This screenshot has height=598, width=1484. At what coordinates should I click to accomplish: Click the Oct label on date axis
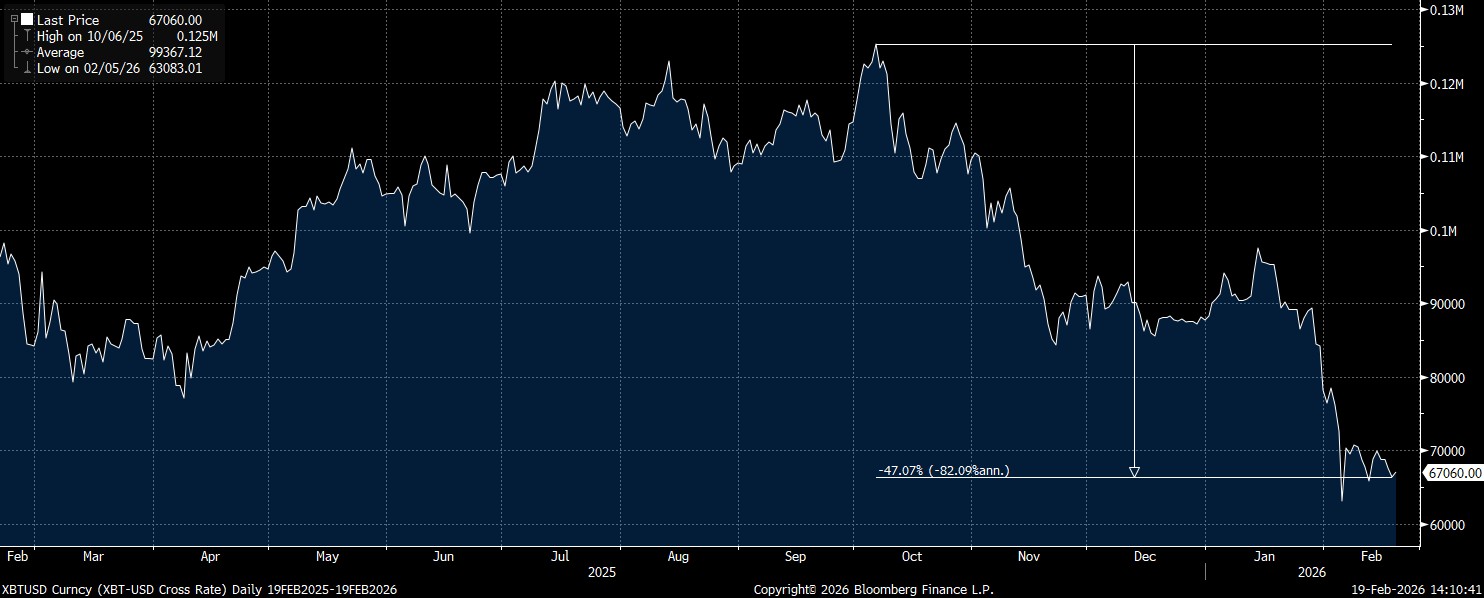(911, 556)
